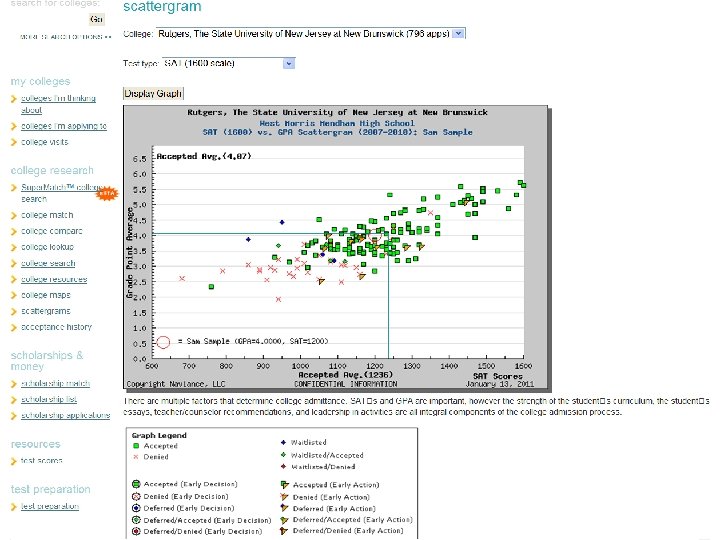The image size is (720, 540).
Task: Click legend Denied Early Action icon
Action: click(x=284, y=497)
